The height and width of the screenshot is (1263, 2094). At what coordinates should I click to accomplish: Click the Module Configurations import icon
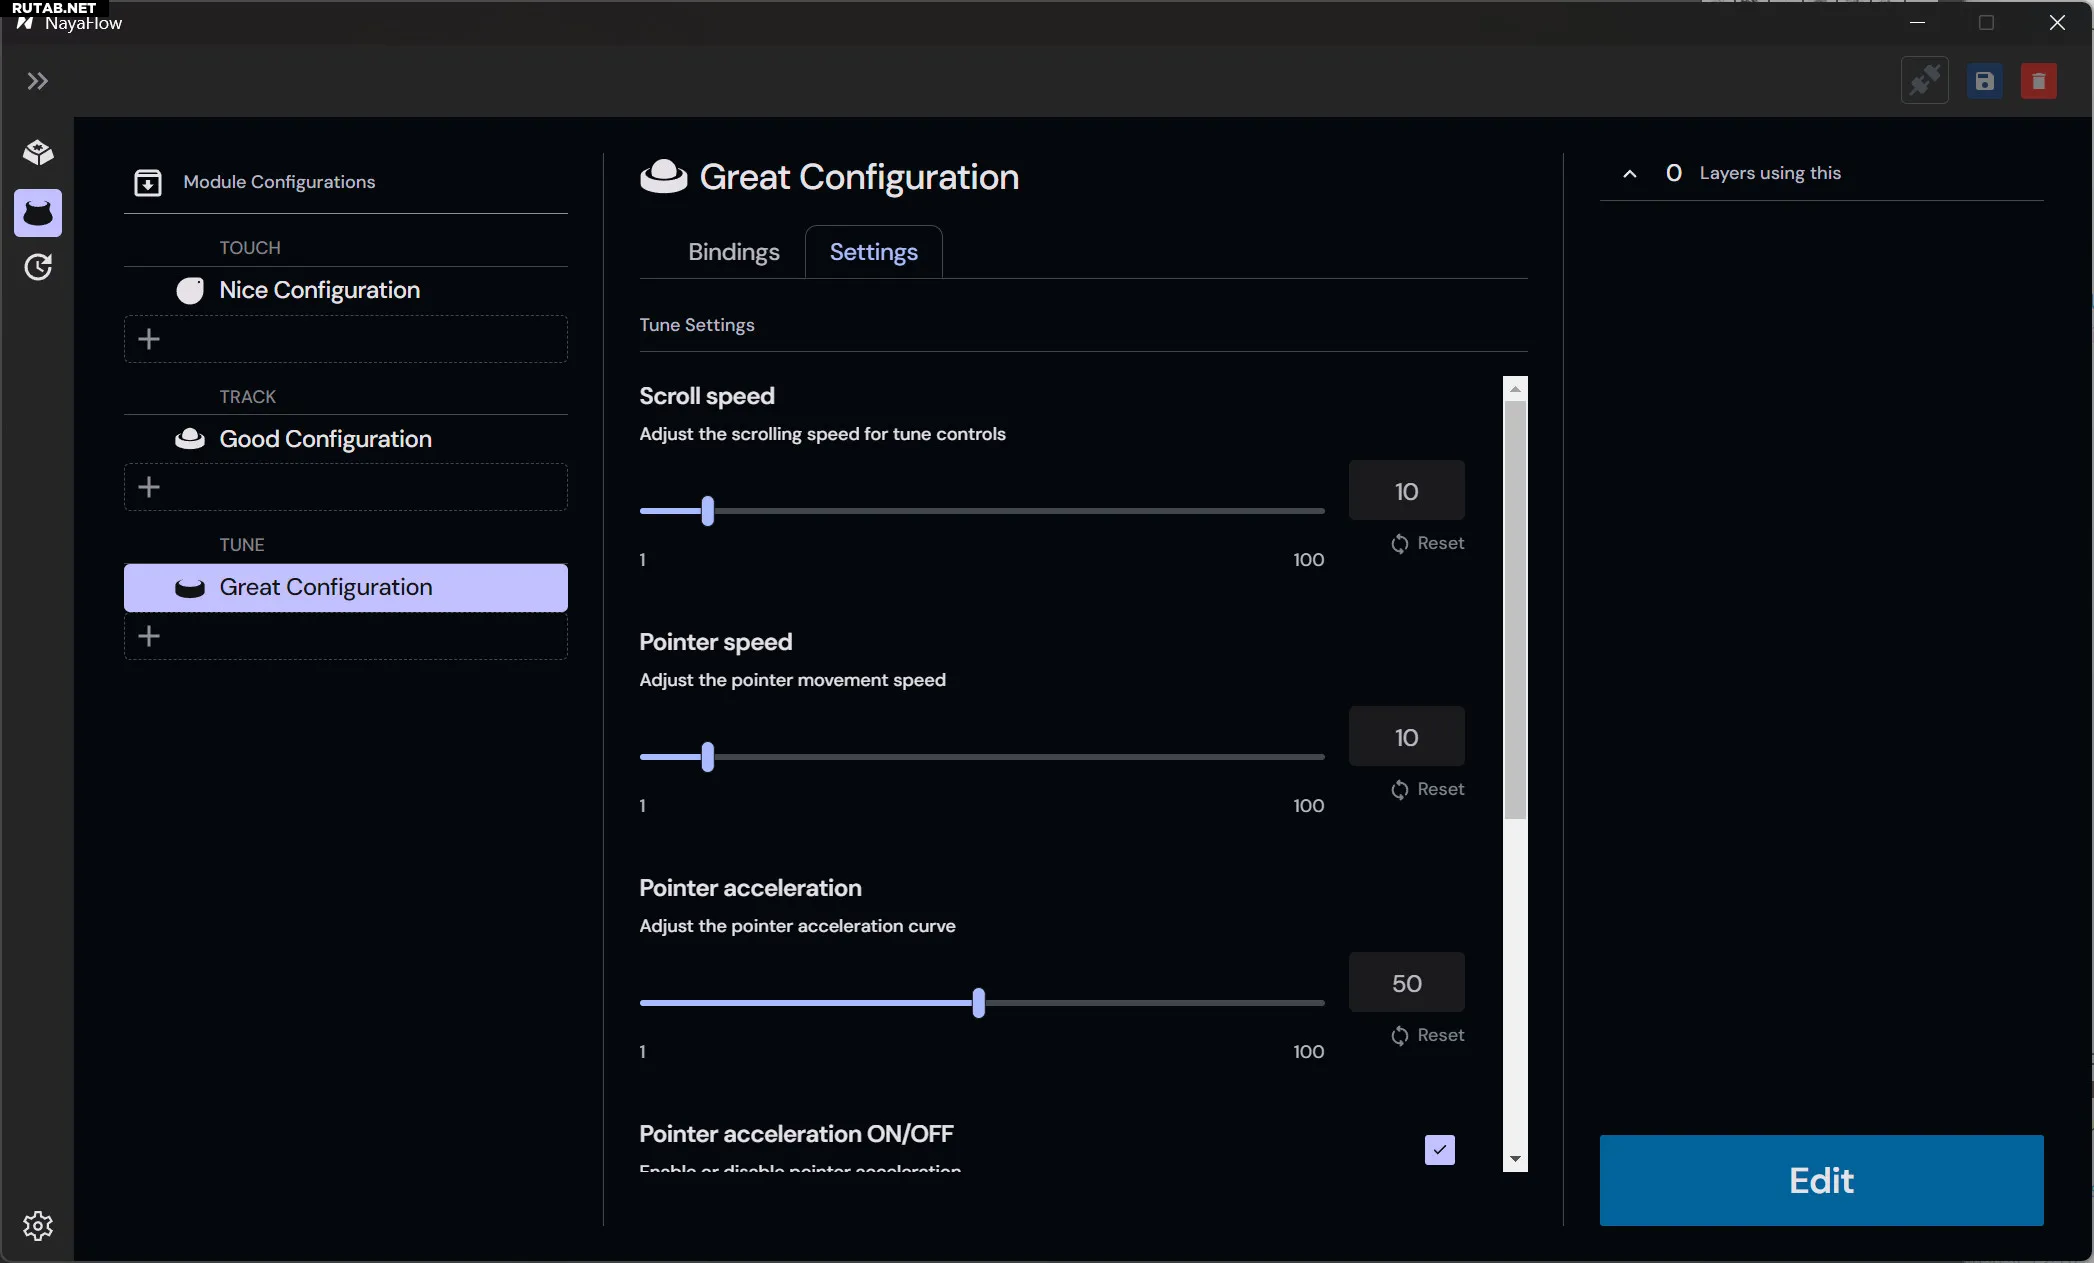pyautogui.click(x=148, y=182)
